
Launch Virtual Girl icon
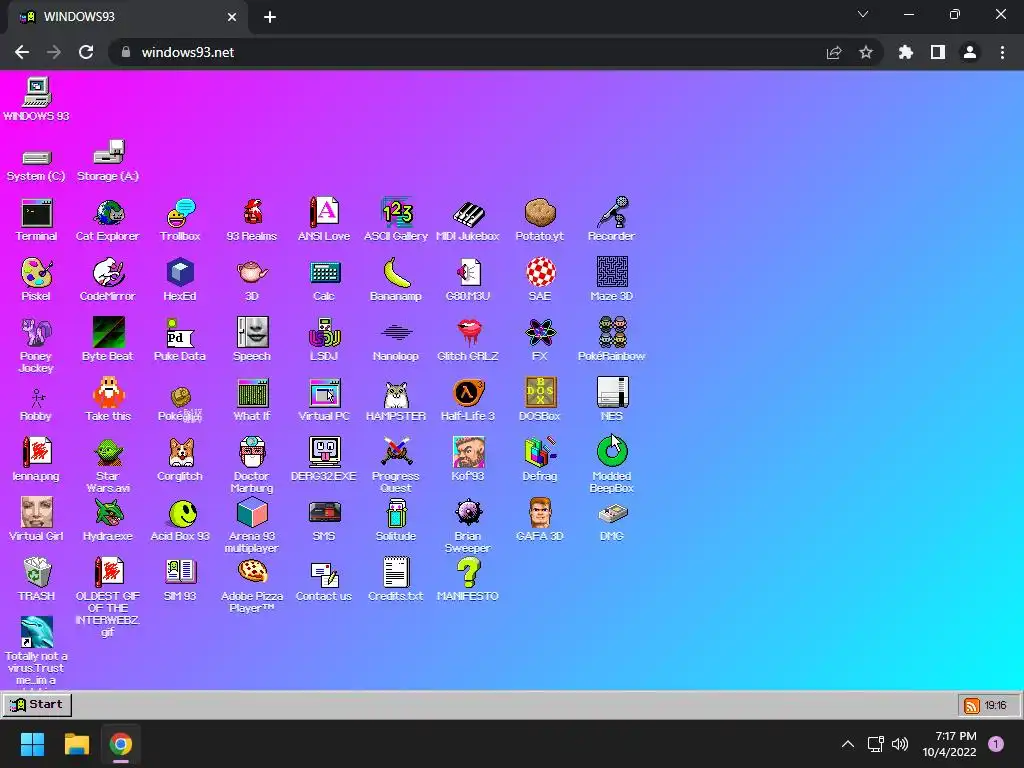[37, 514]
